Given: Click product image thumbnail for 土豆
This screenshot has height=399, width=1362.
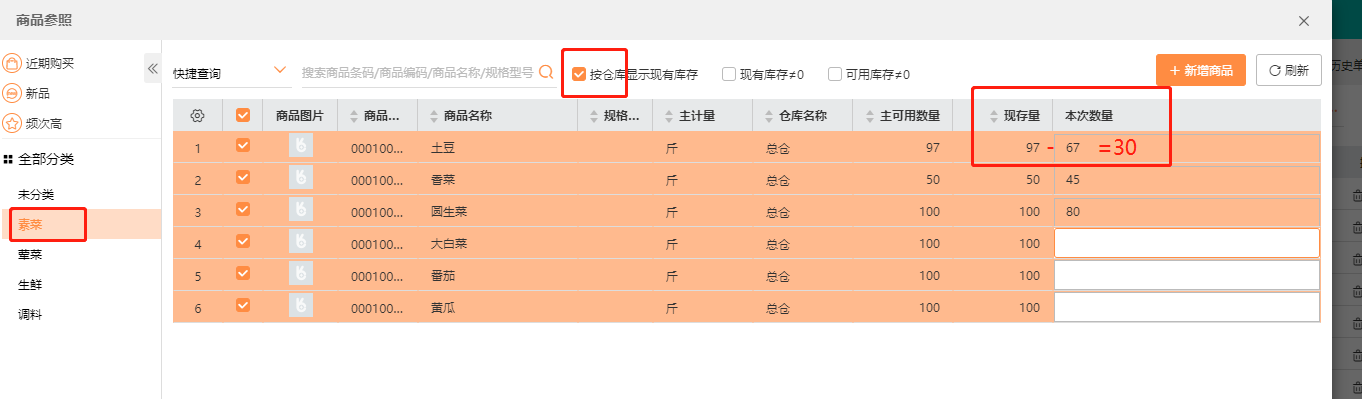Looking at the screenshot, I should [x=300, y=146].
